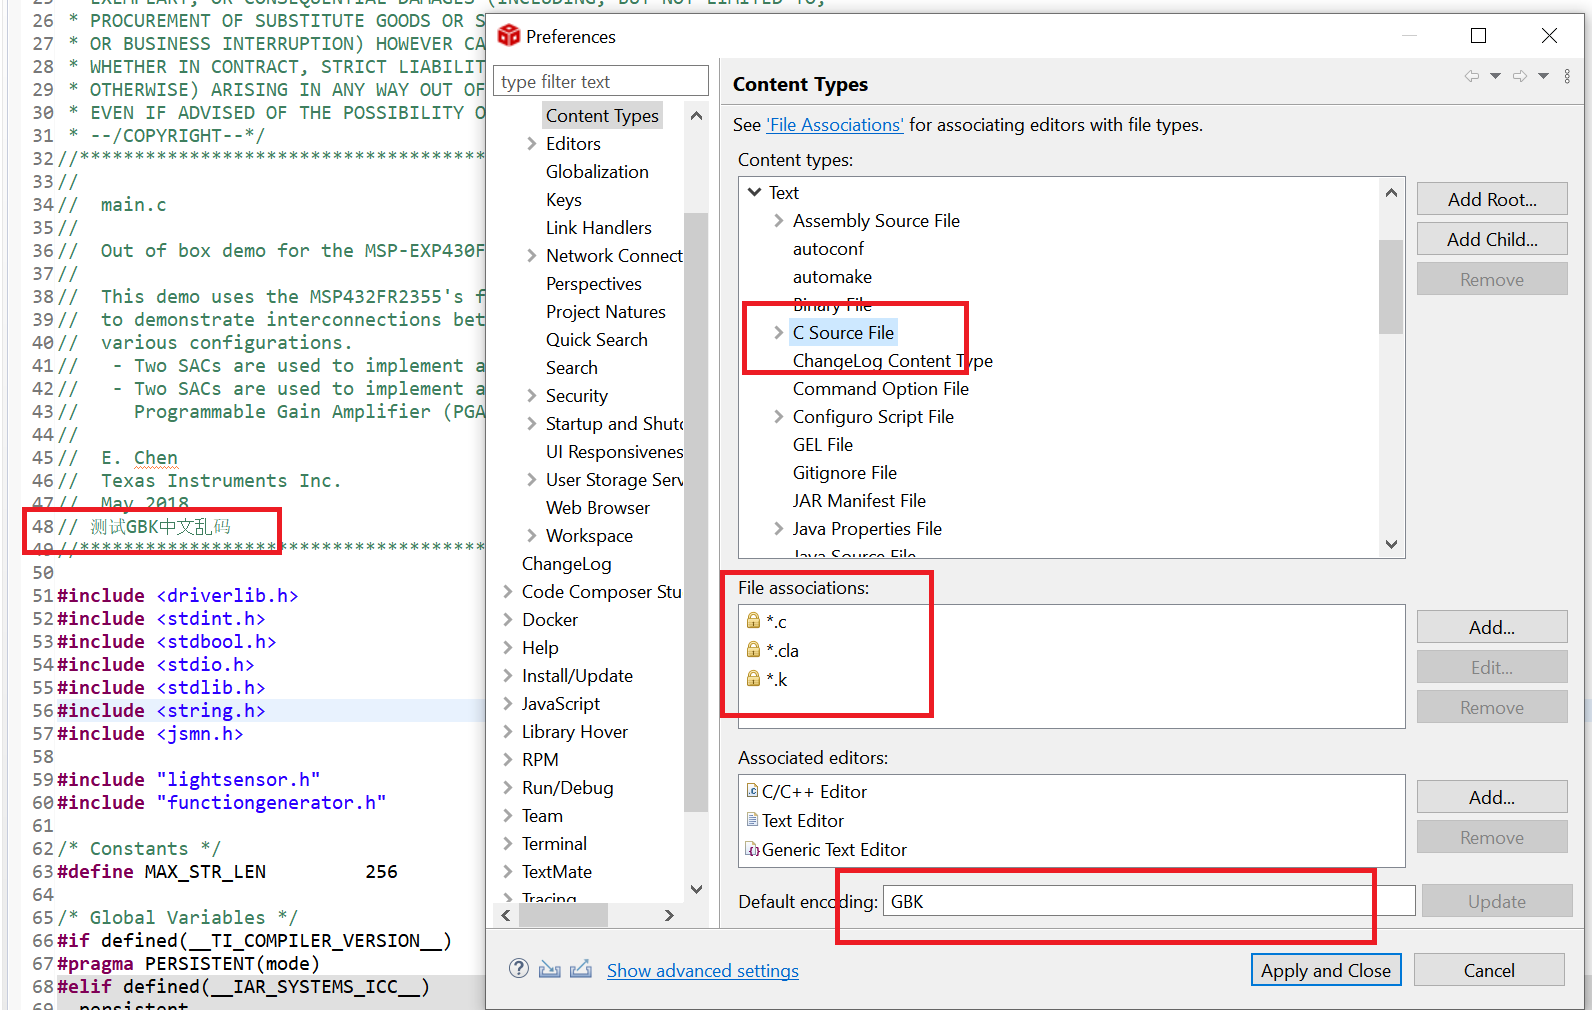Click the type filter text box
The width and height of the screenshot is (1592, 1010).
tap(600, 81)
